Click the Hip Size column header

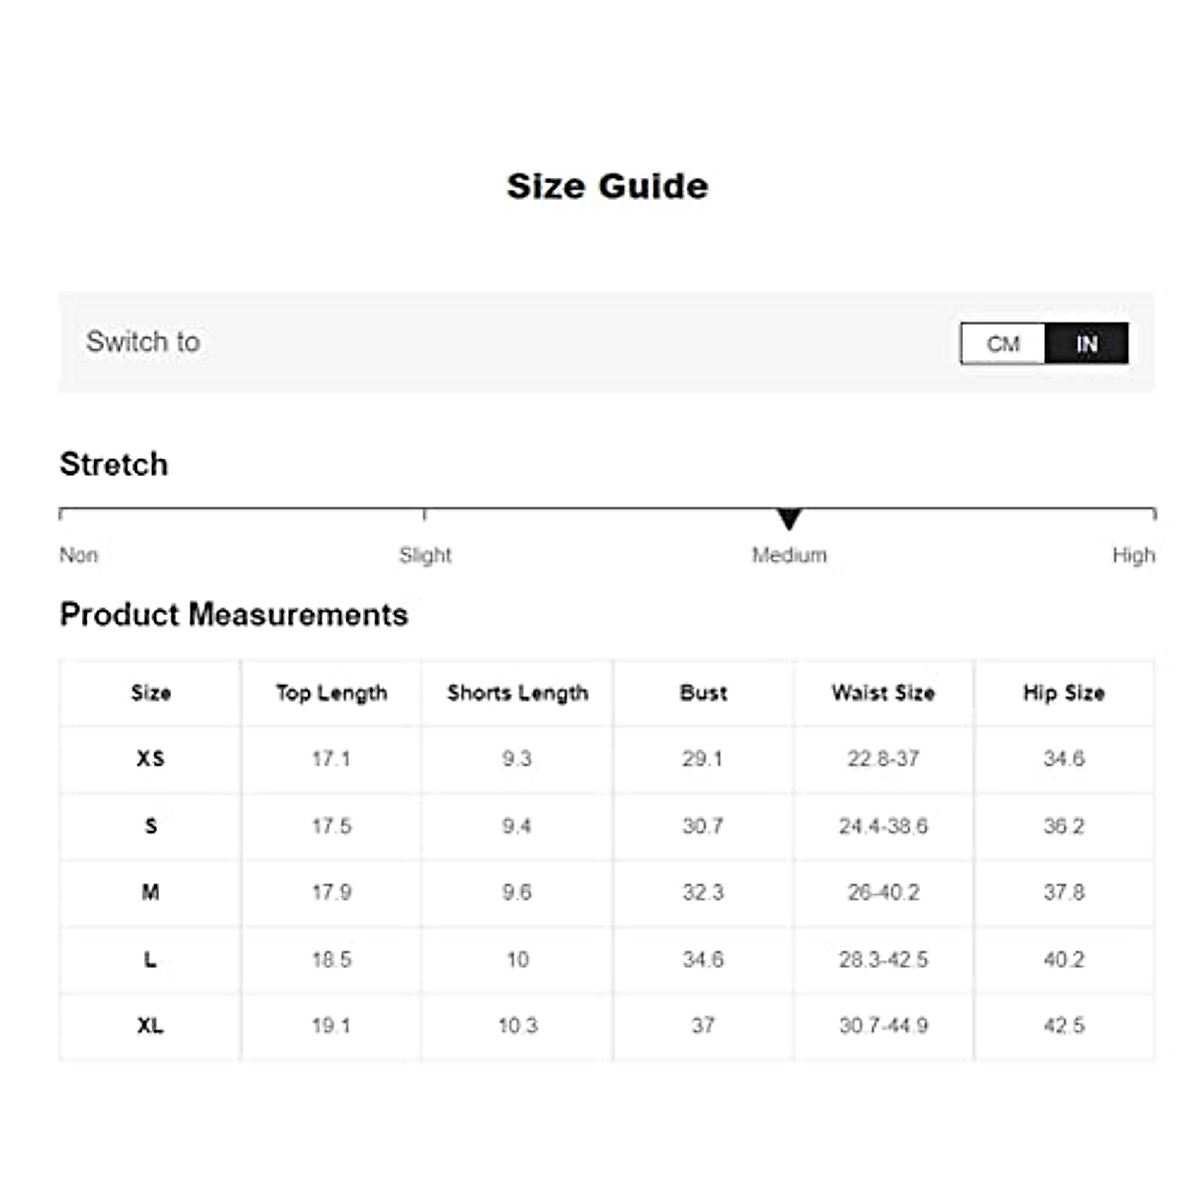click(1063, 693)
